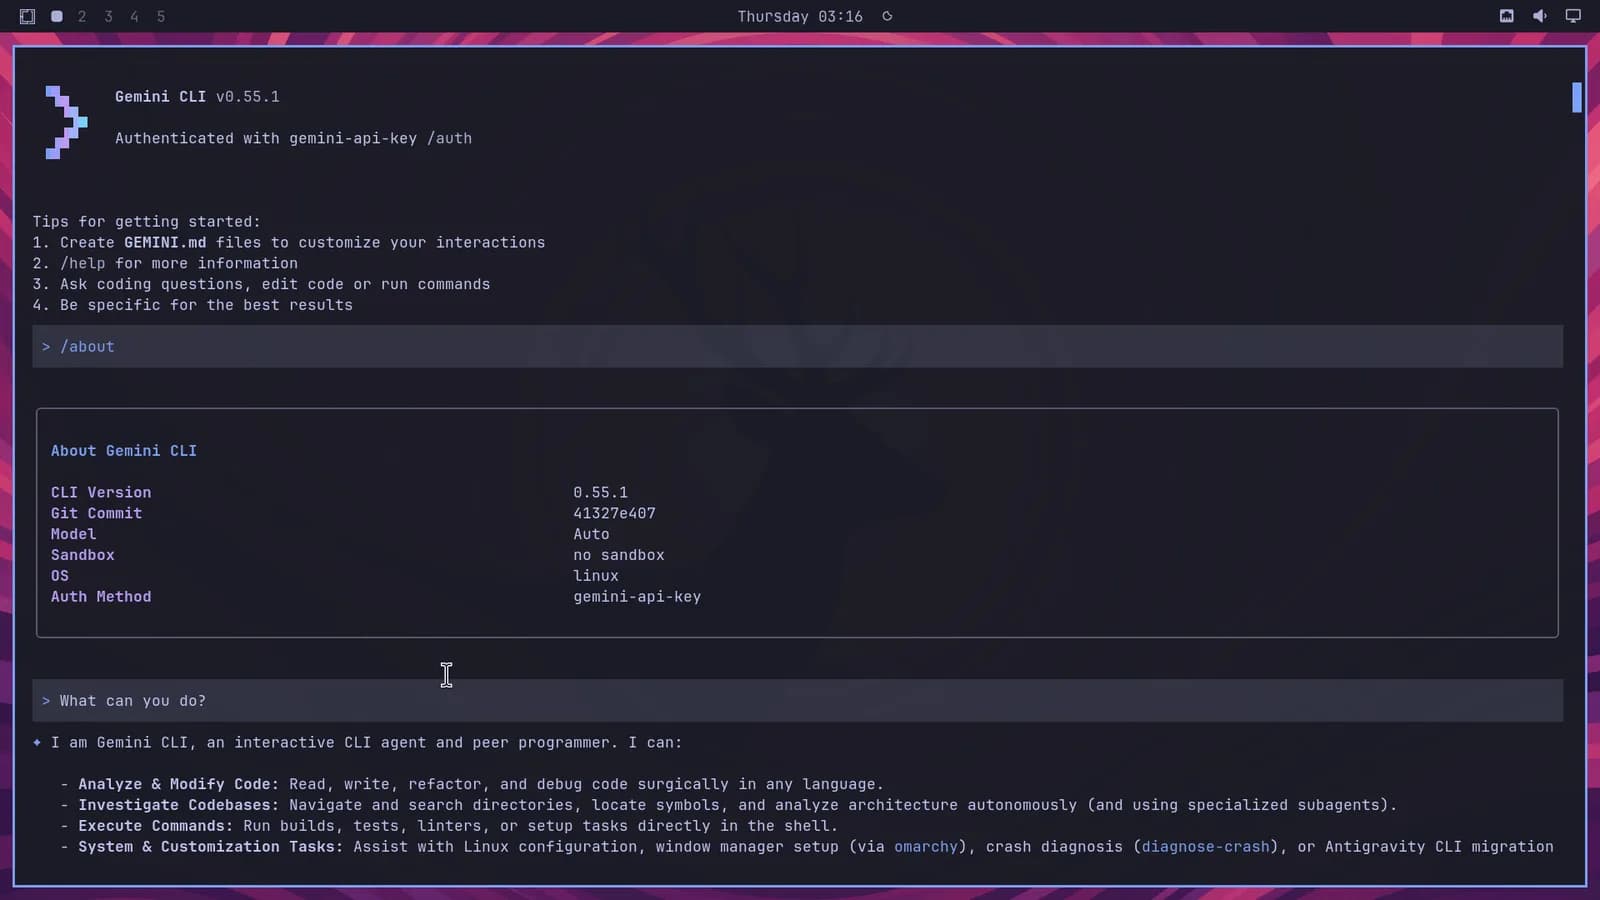The image size is (1600, 900).
Task: Click the '/help for more information' tip
Action: [x=165, y=263]
